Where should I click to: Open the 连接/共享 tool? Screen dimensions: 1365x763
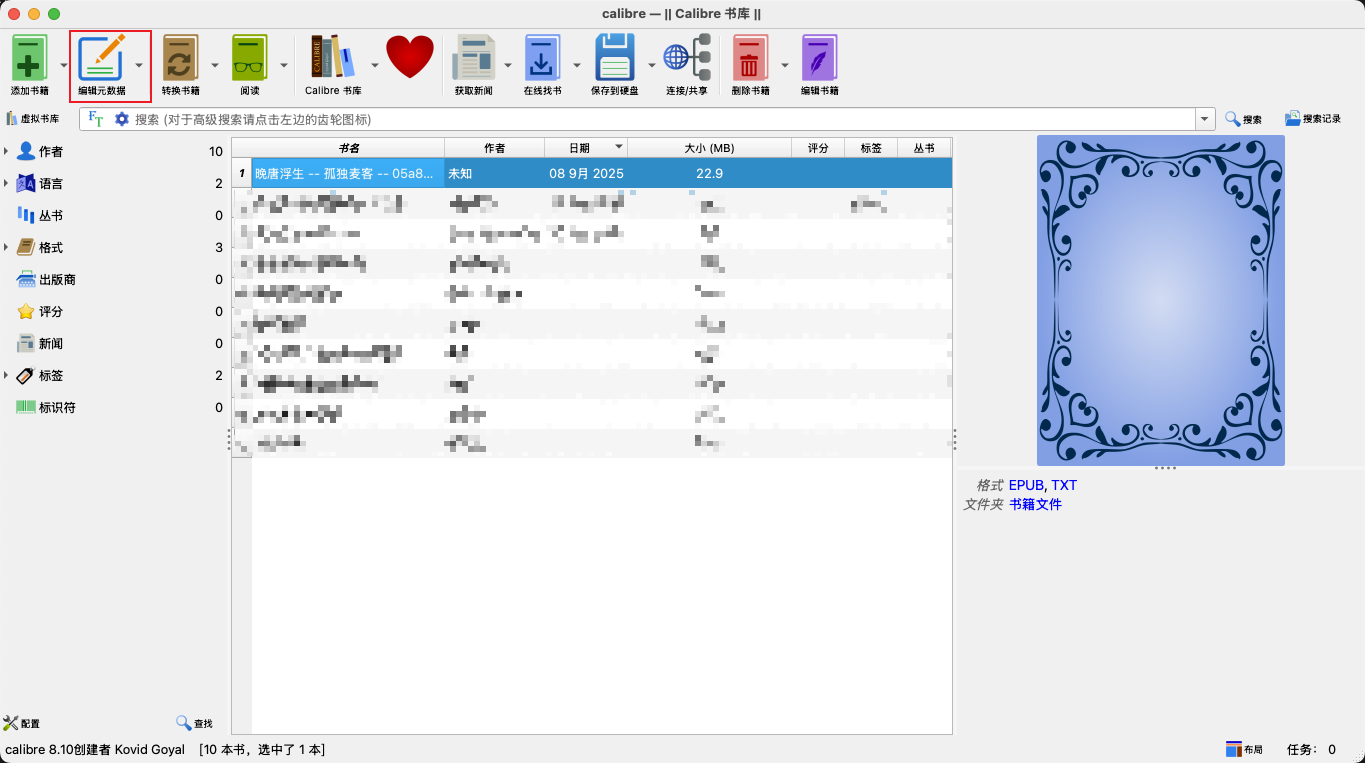pos(687,62)
